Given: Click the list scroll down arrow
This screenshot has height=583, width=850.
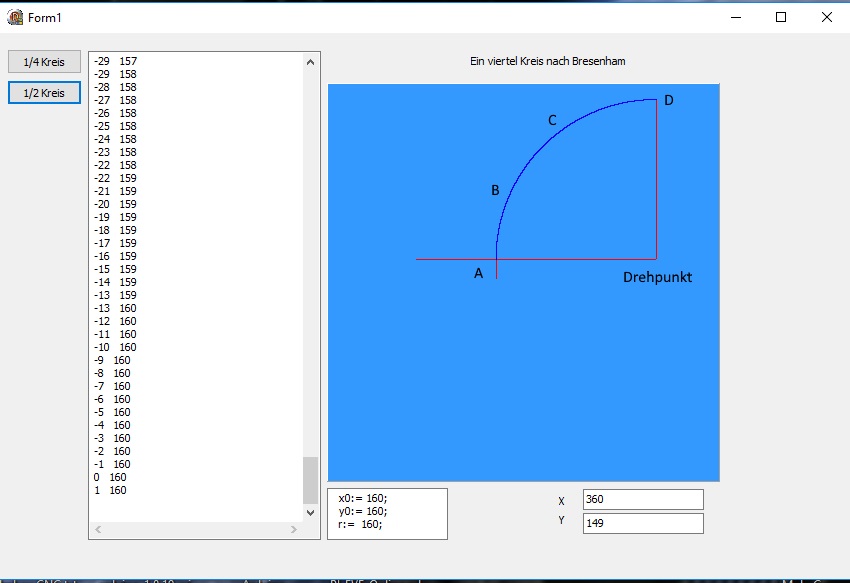Looking at the screenshot, I should click(310, 512).
